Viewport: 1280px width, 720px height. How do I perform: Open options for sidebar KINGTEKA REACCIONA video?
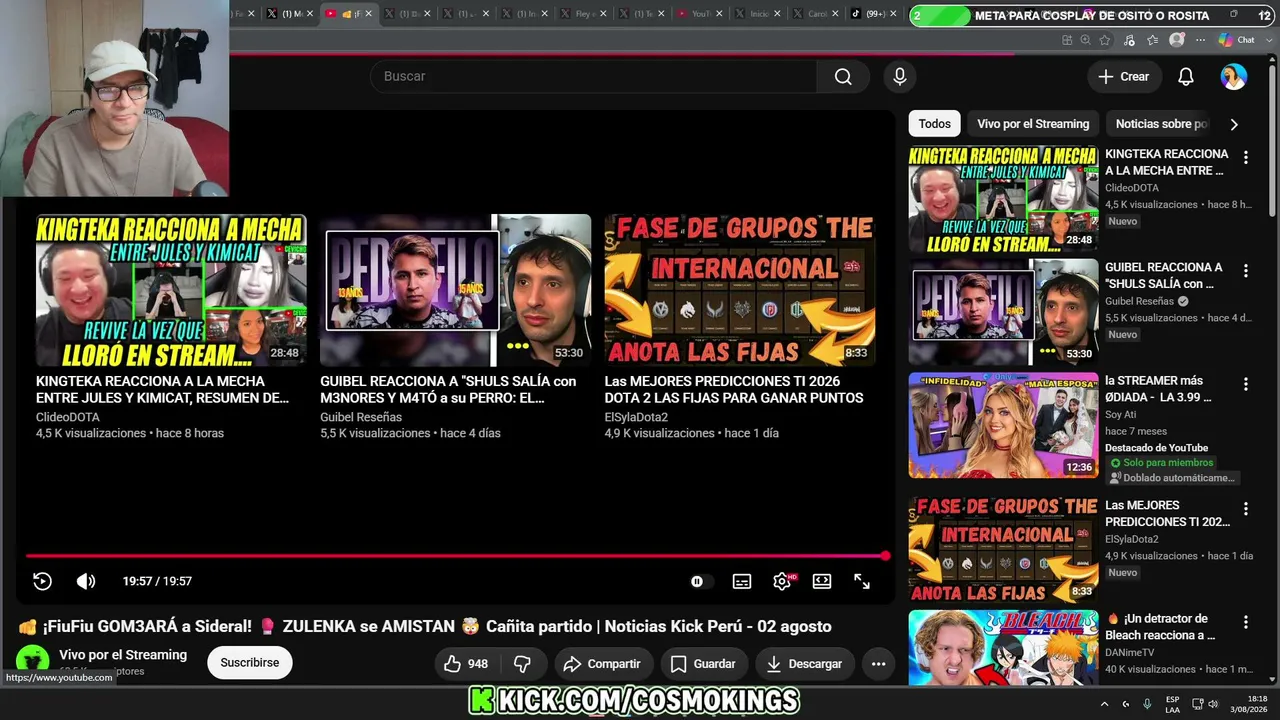1246,157
